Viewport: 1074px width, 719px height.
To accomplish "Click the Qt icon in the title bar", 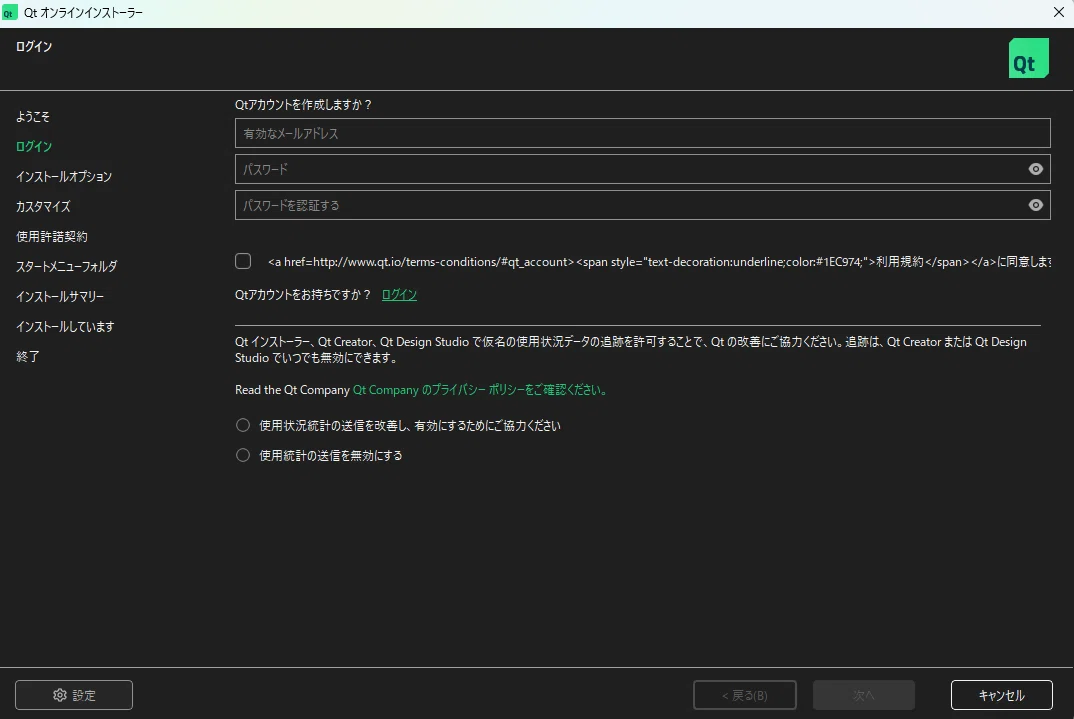I will 9,13.
